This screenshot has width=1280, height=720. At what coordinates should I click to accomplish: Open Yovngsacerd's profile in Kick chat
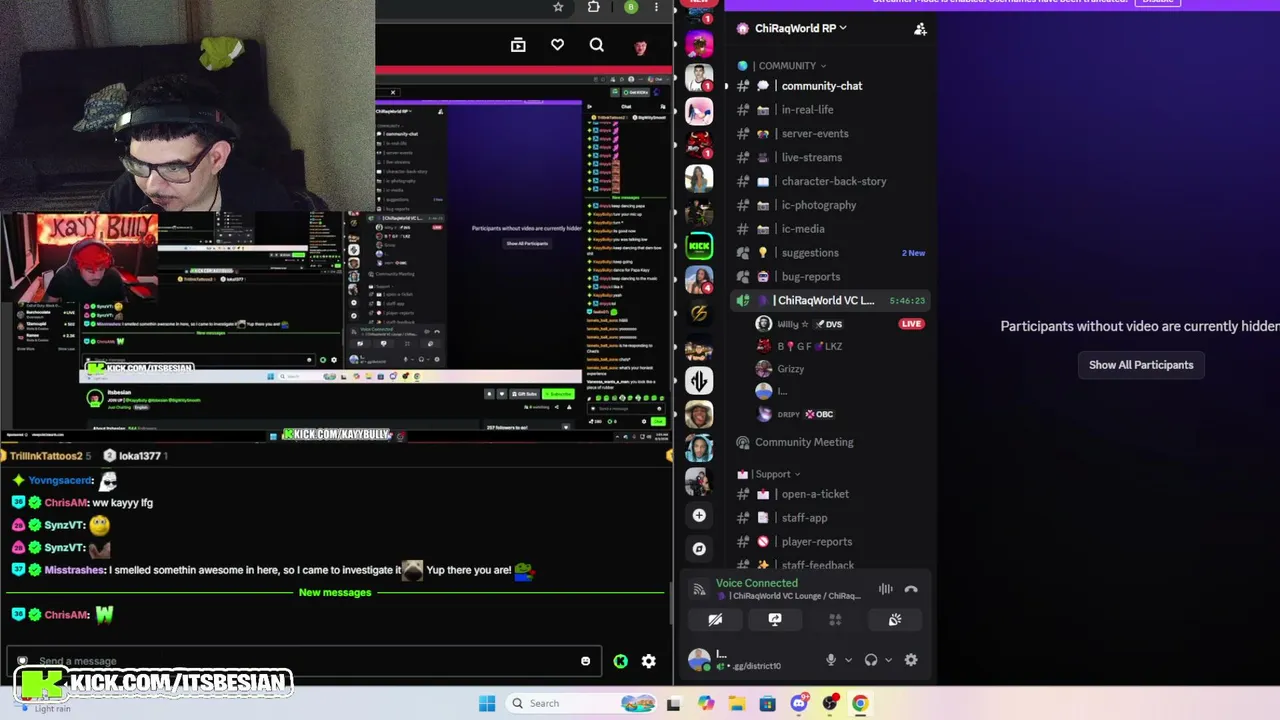tap(60, 480)
